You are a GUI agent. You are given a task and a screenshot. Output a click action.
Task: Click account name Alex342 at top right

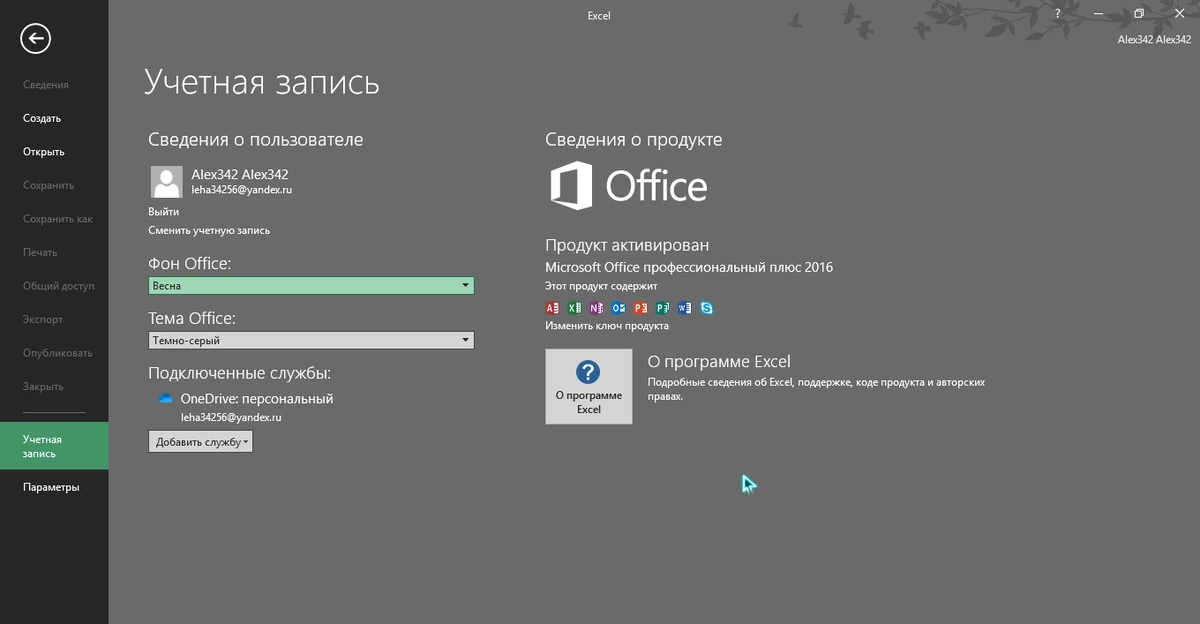(x=1154, y=40)
